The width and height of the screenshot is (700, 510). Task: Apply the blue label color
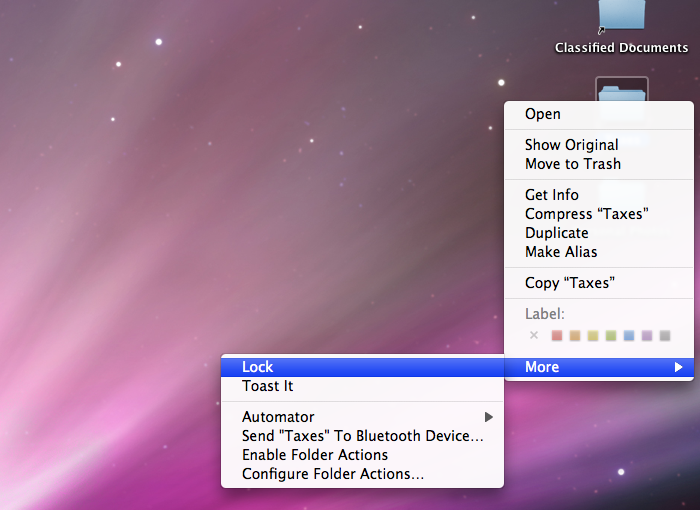[629, 336]
